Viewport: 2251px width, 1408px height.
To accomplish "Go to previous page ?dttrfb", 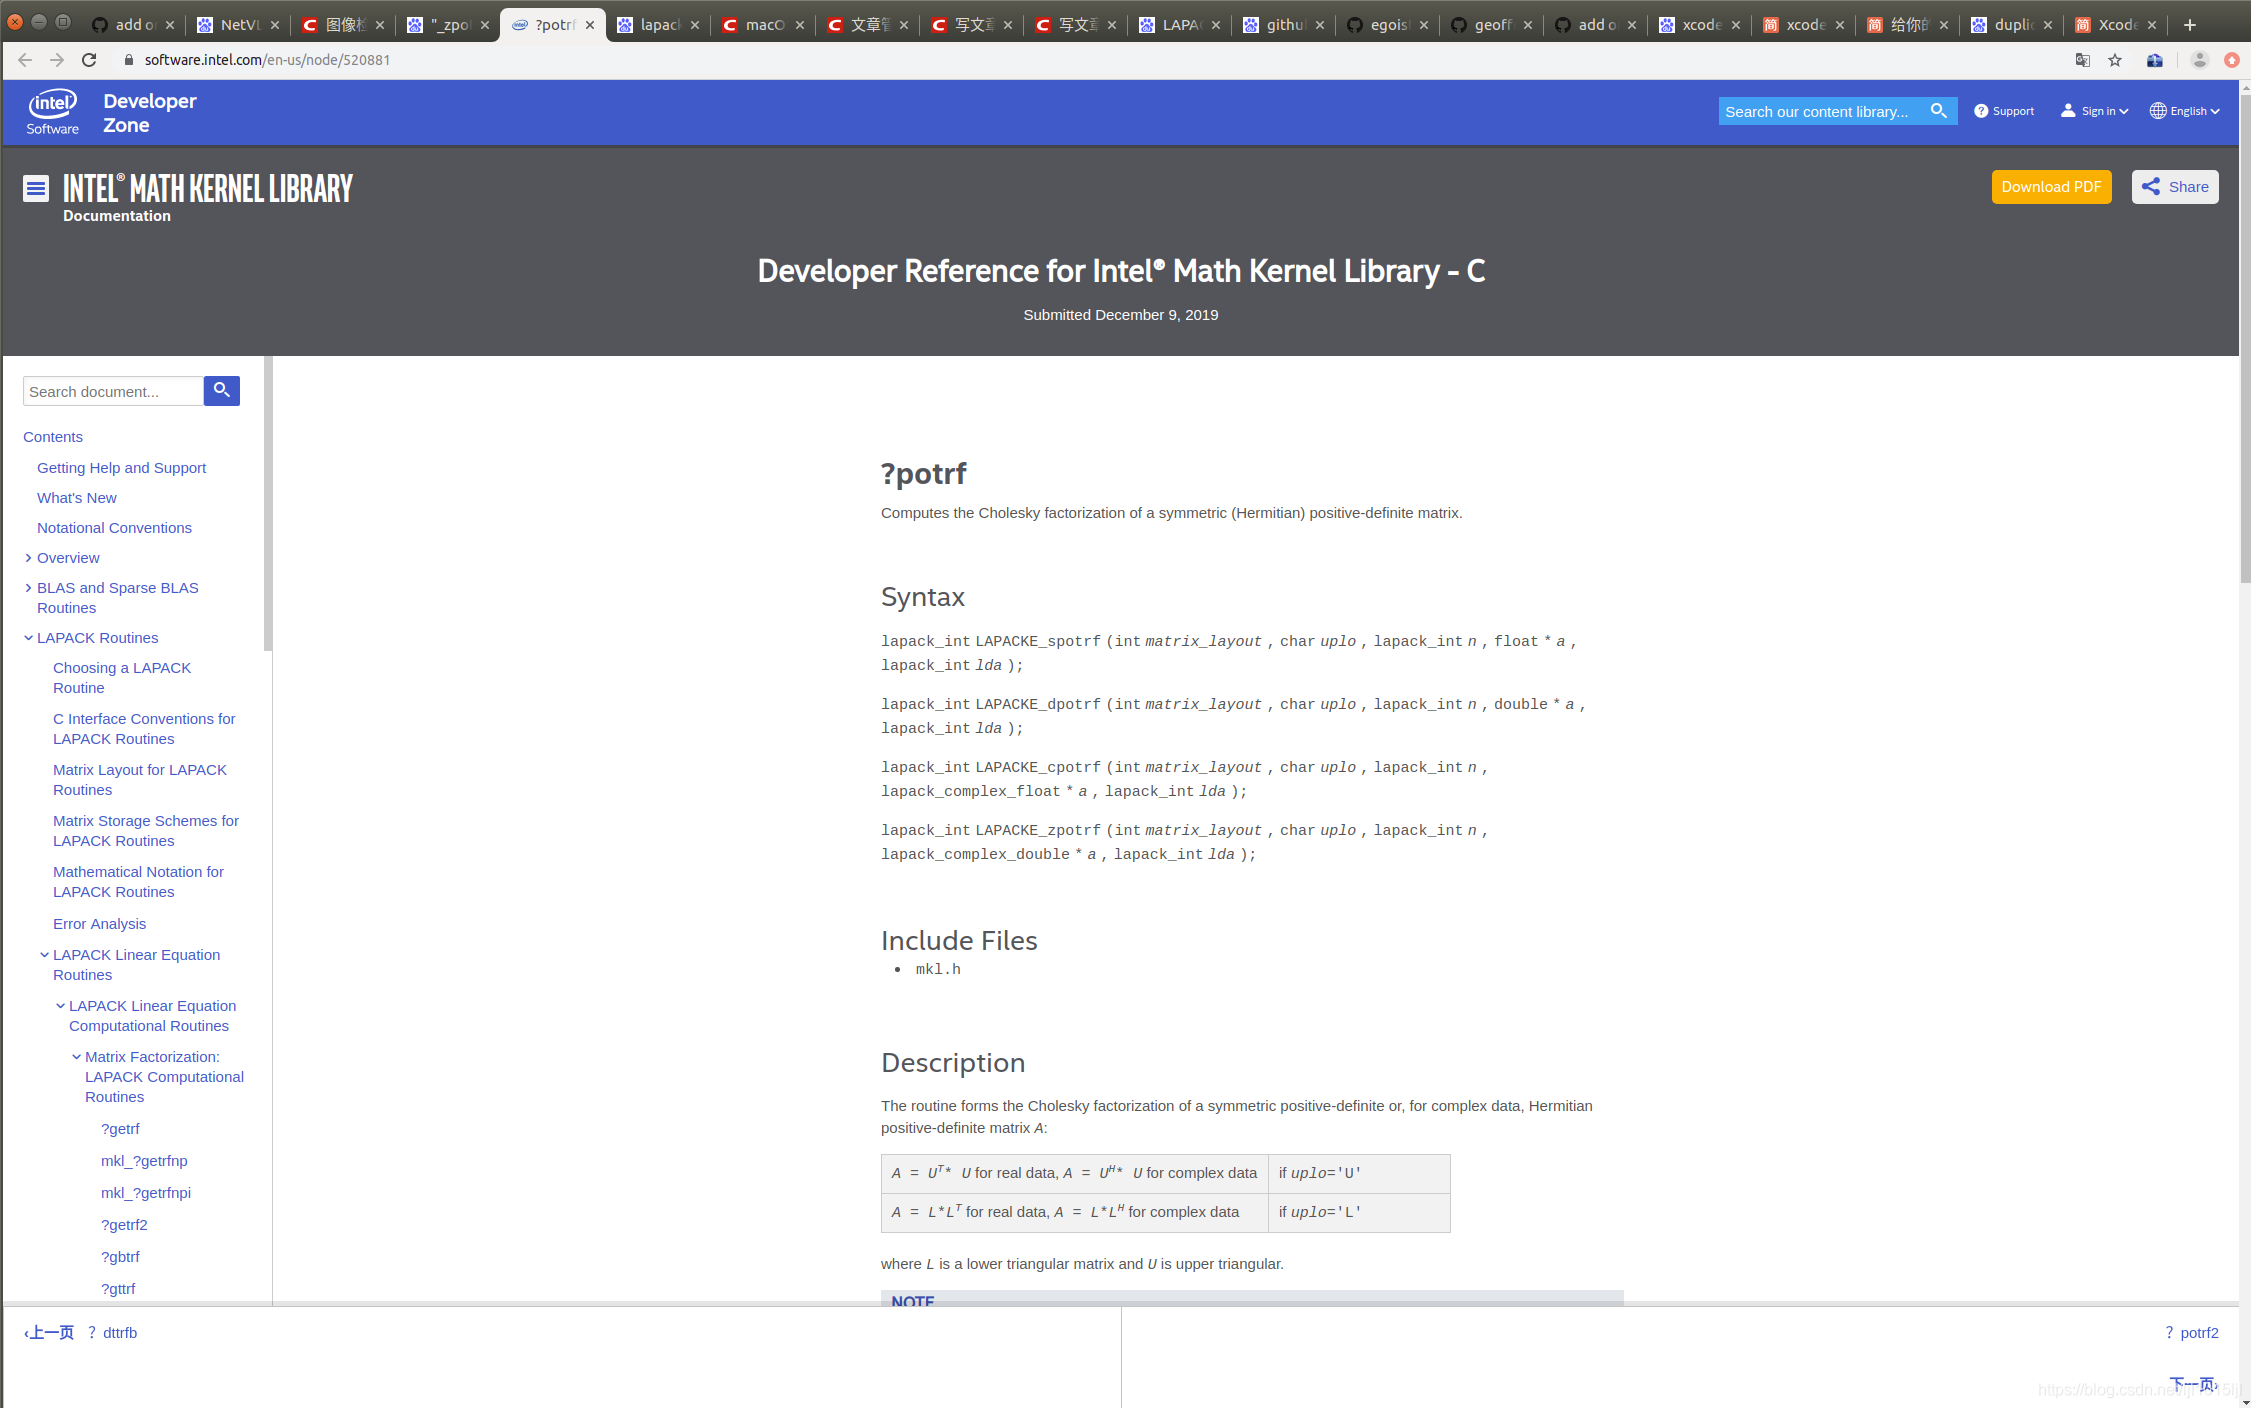I will tap(81, 1333).
